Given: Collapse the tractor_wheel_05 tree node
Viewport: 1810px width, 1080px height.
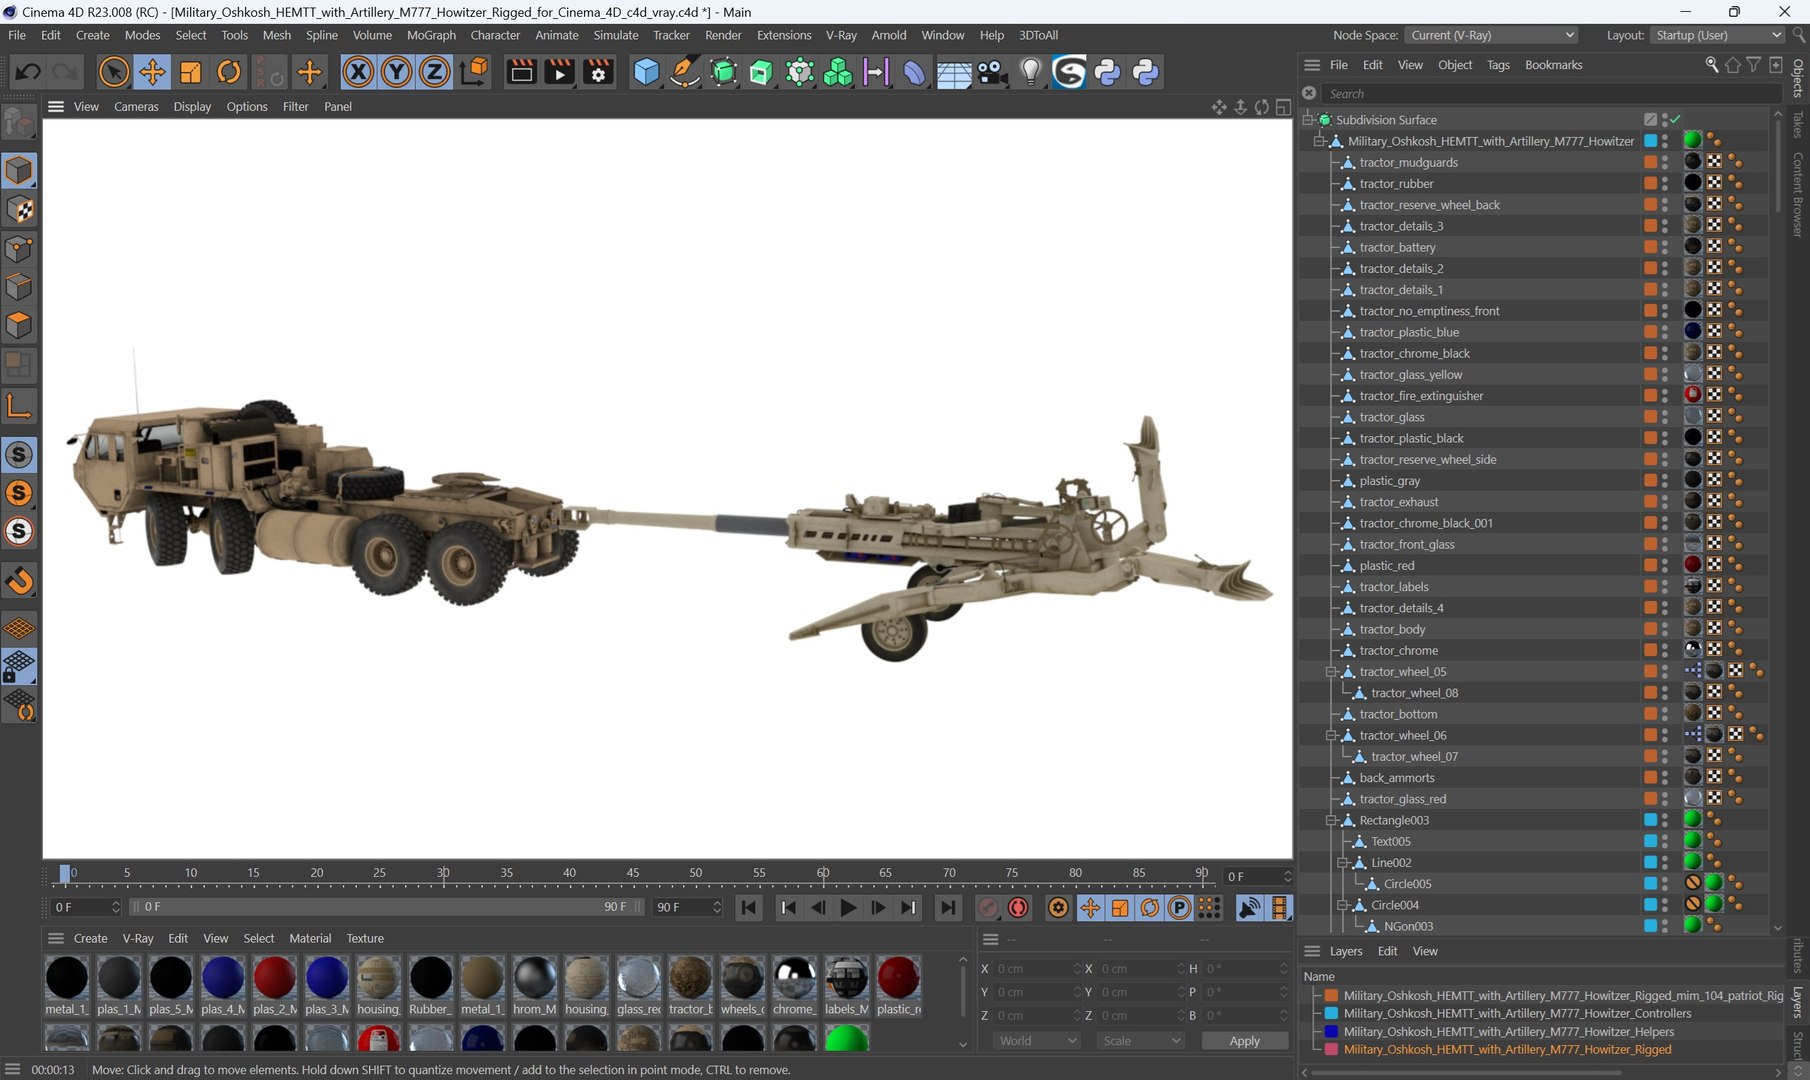Looking at the screenshot, I should click(x=1331, y=672).
